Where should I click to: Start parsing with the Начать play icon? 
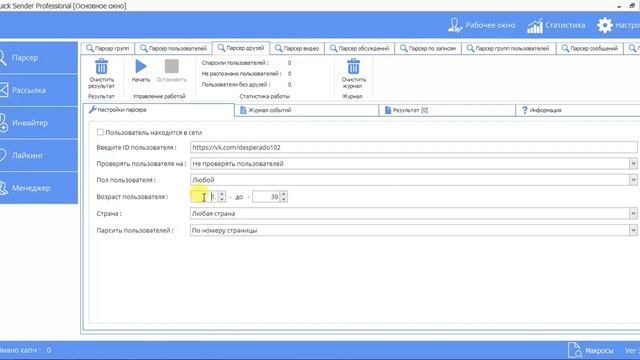[x=141, y=66]
